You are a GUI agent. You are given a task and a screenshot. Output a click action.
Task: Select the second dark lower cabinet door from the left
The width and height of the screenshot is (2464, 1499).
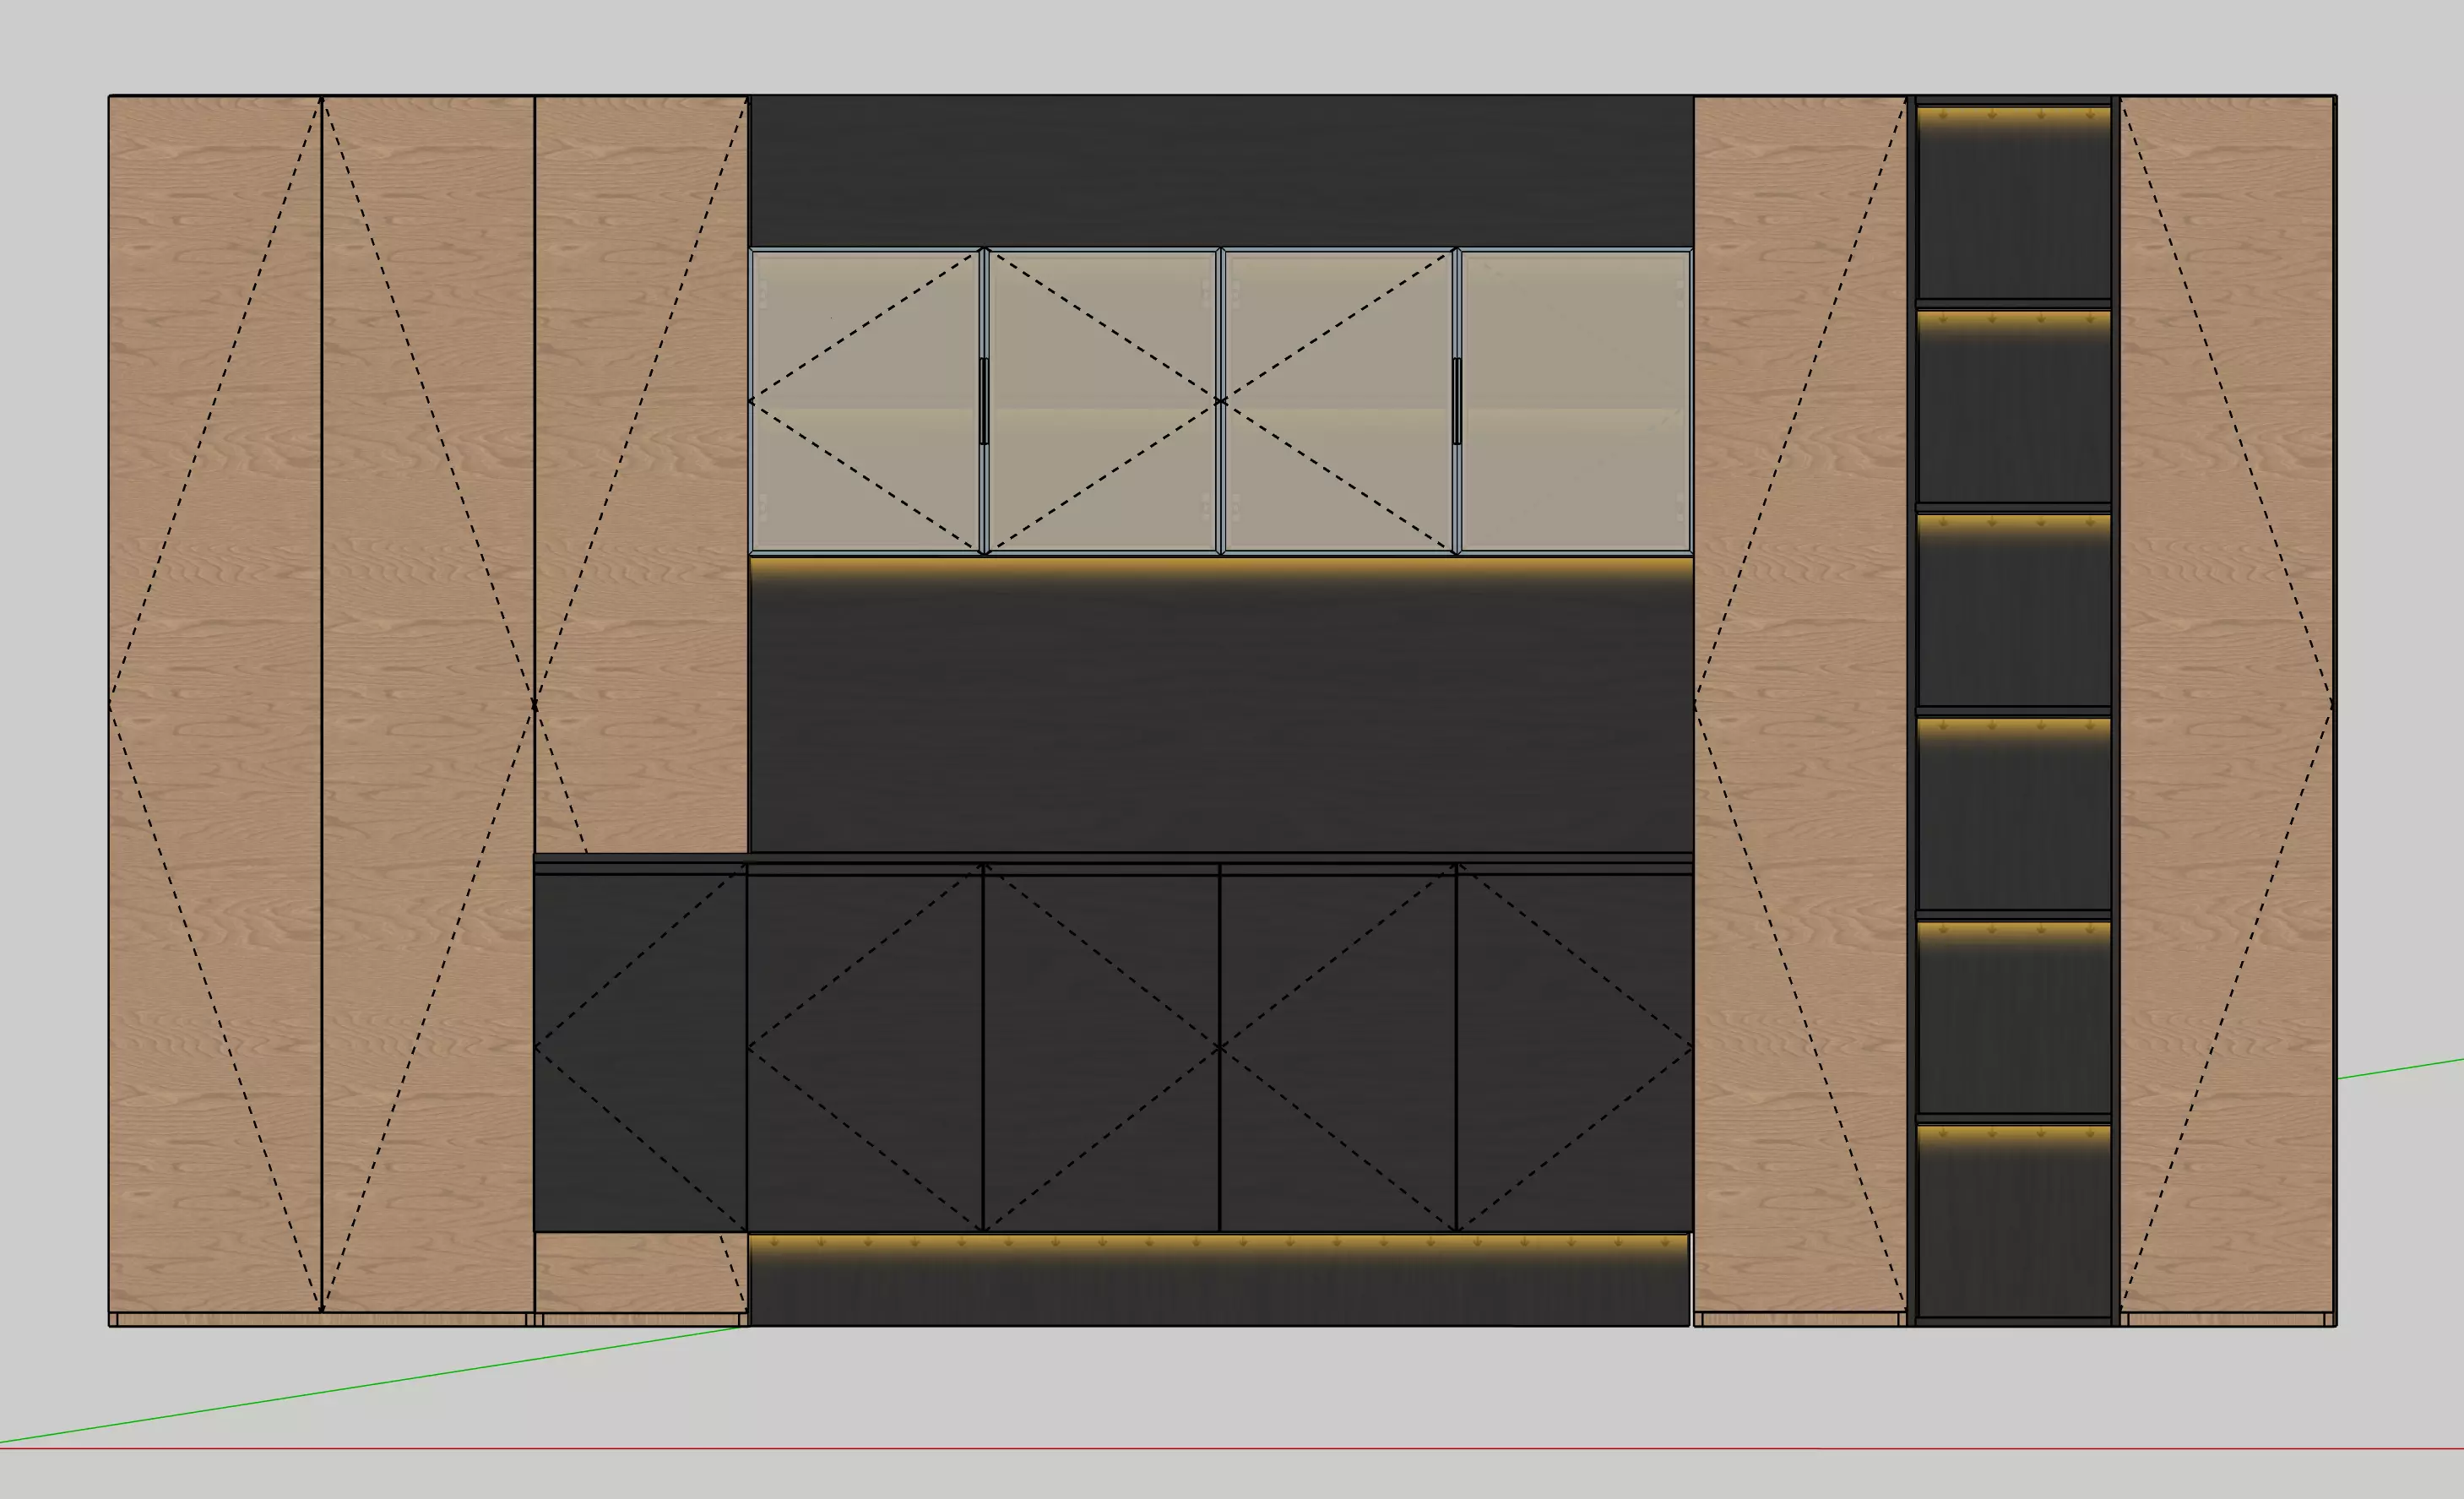coord(865,1049)
